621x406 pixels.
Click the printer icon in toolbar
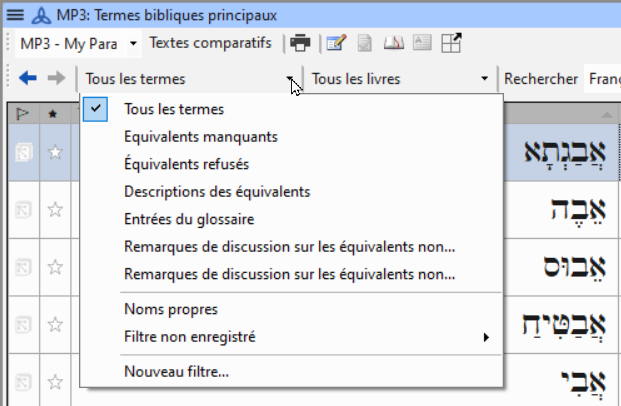click(x=300, y=43)
